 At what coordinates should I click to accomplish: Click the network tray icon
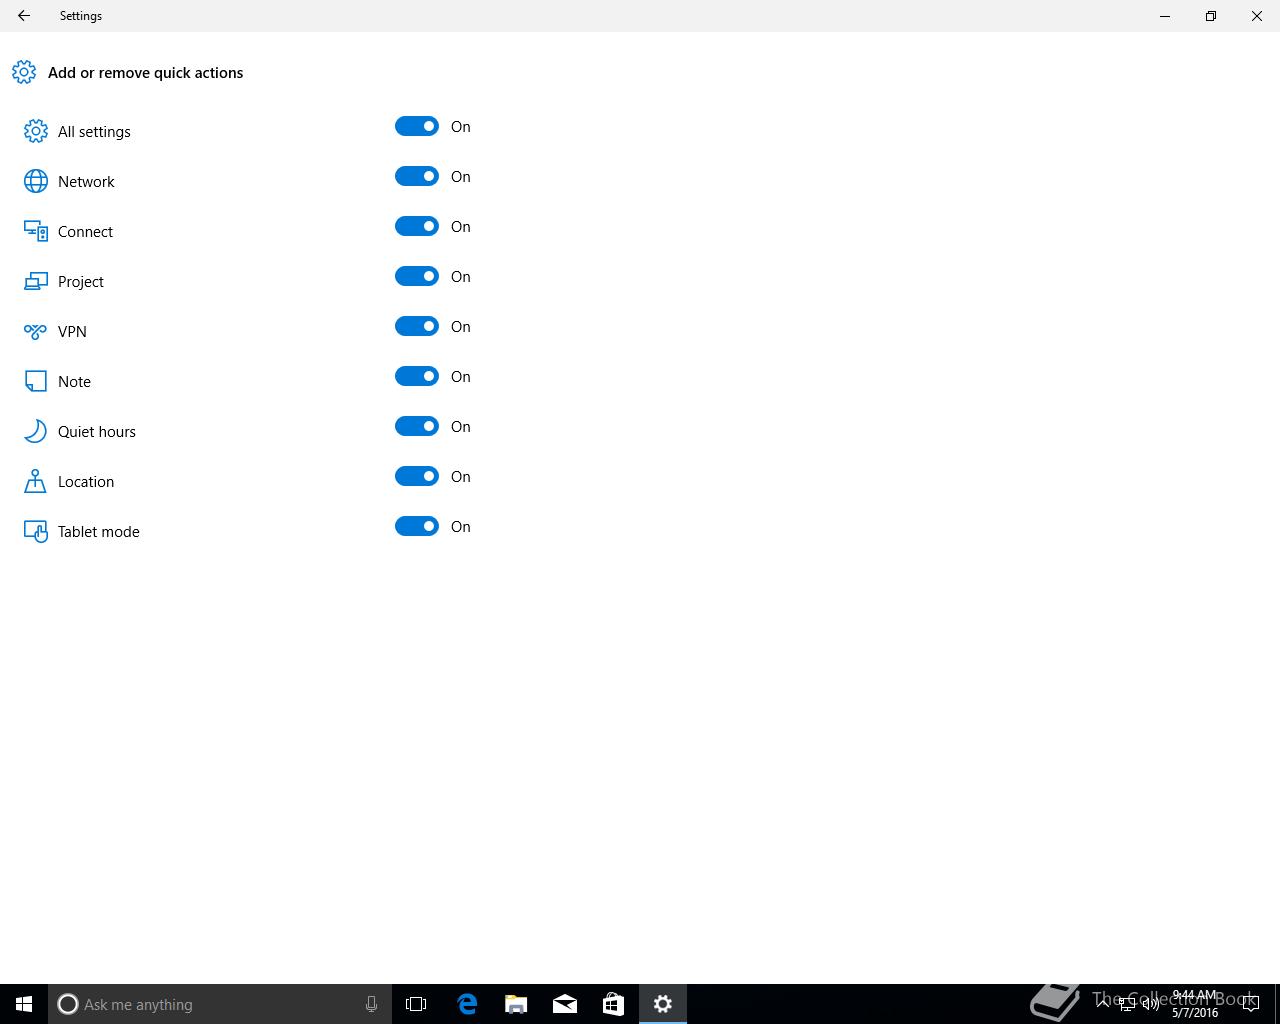(x=1127, y=1005)
